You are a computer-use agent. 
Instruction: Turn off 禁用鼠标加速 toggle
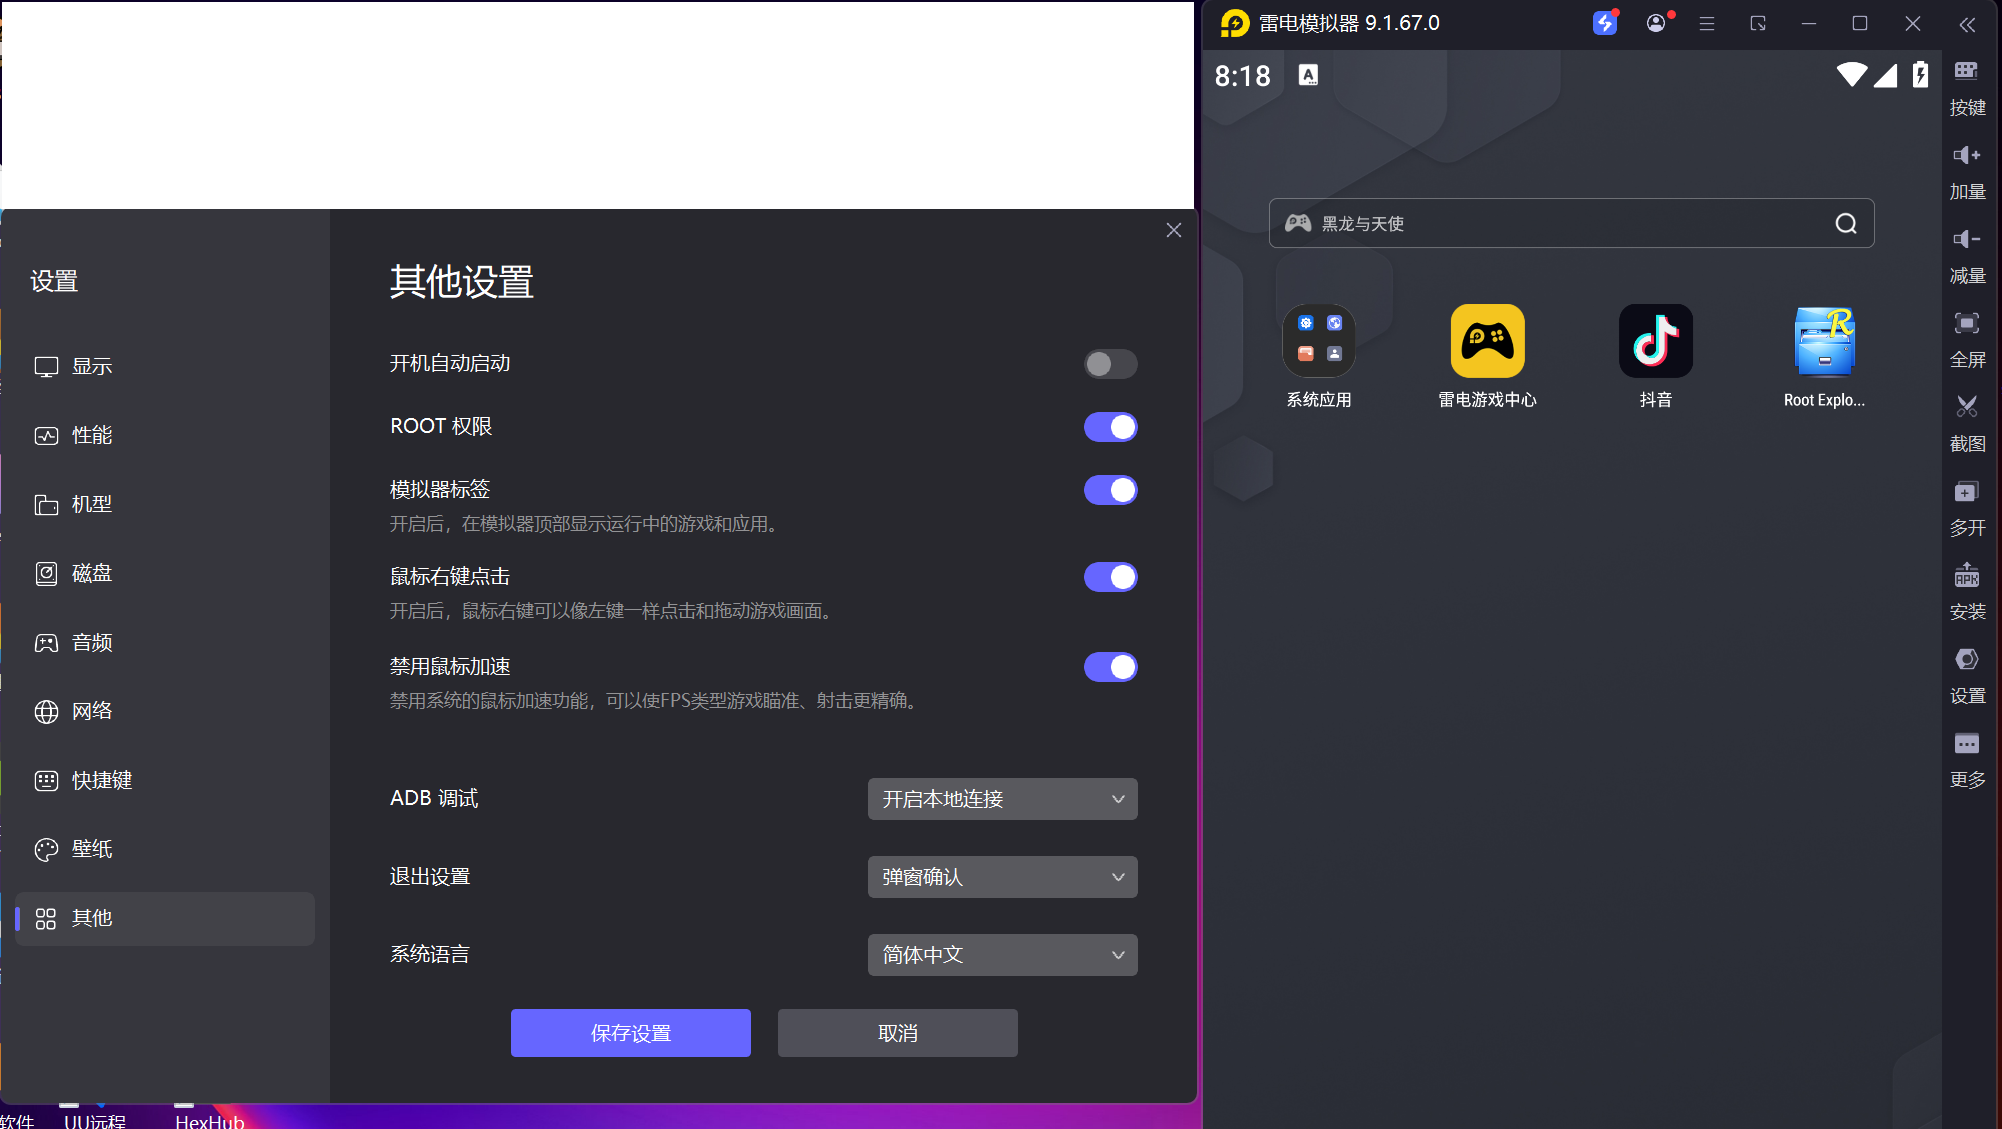pos(1110,667)
